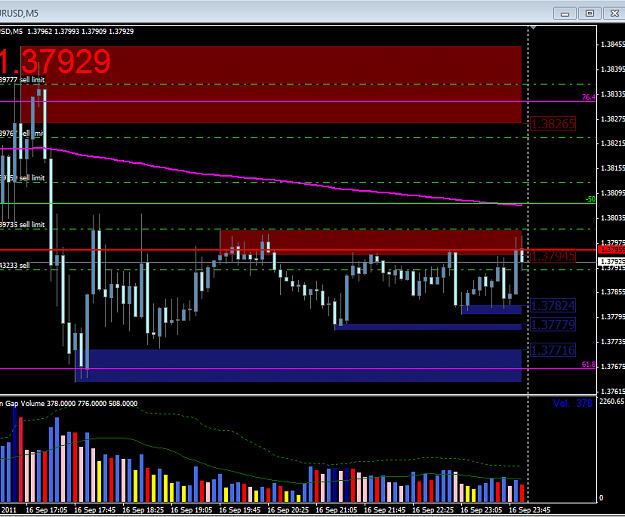Click the 16 Sep 20:25 time label

point(288,510)
